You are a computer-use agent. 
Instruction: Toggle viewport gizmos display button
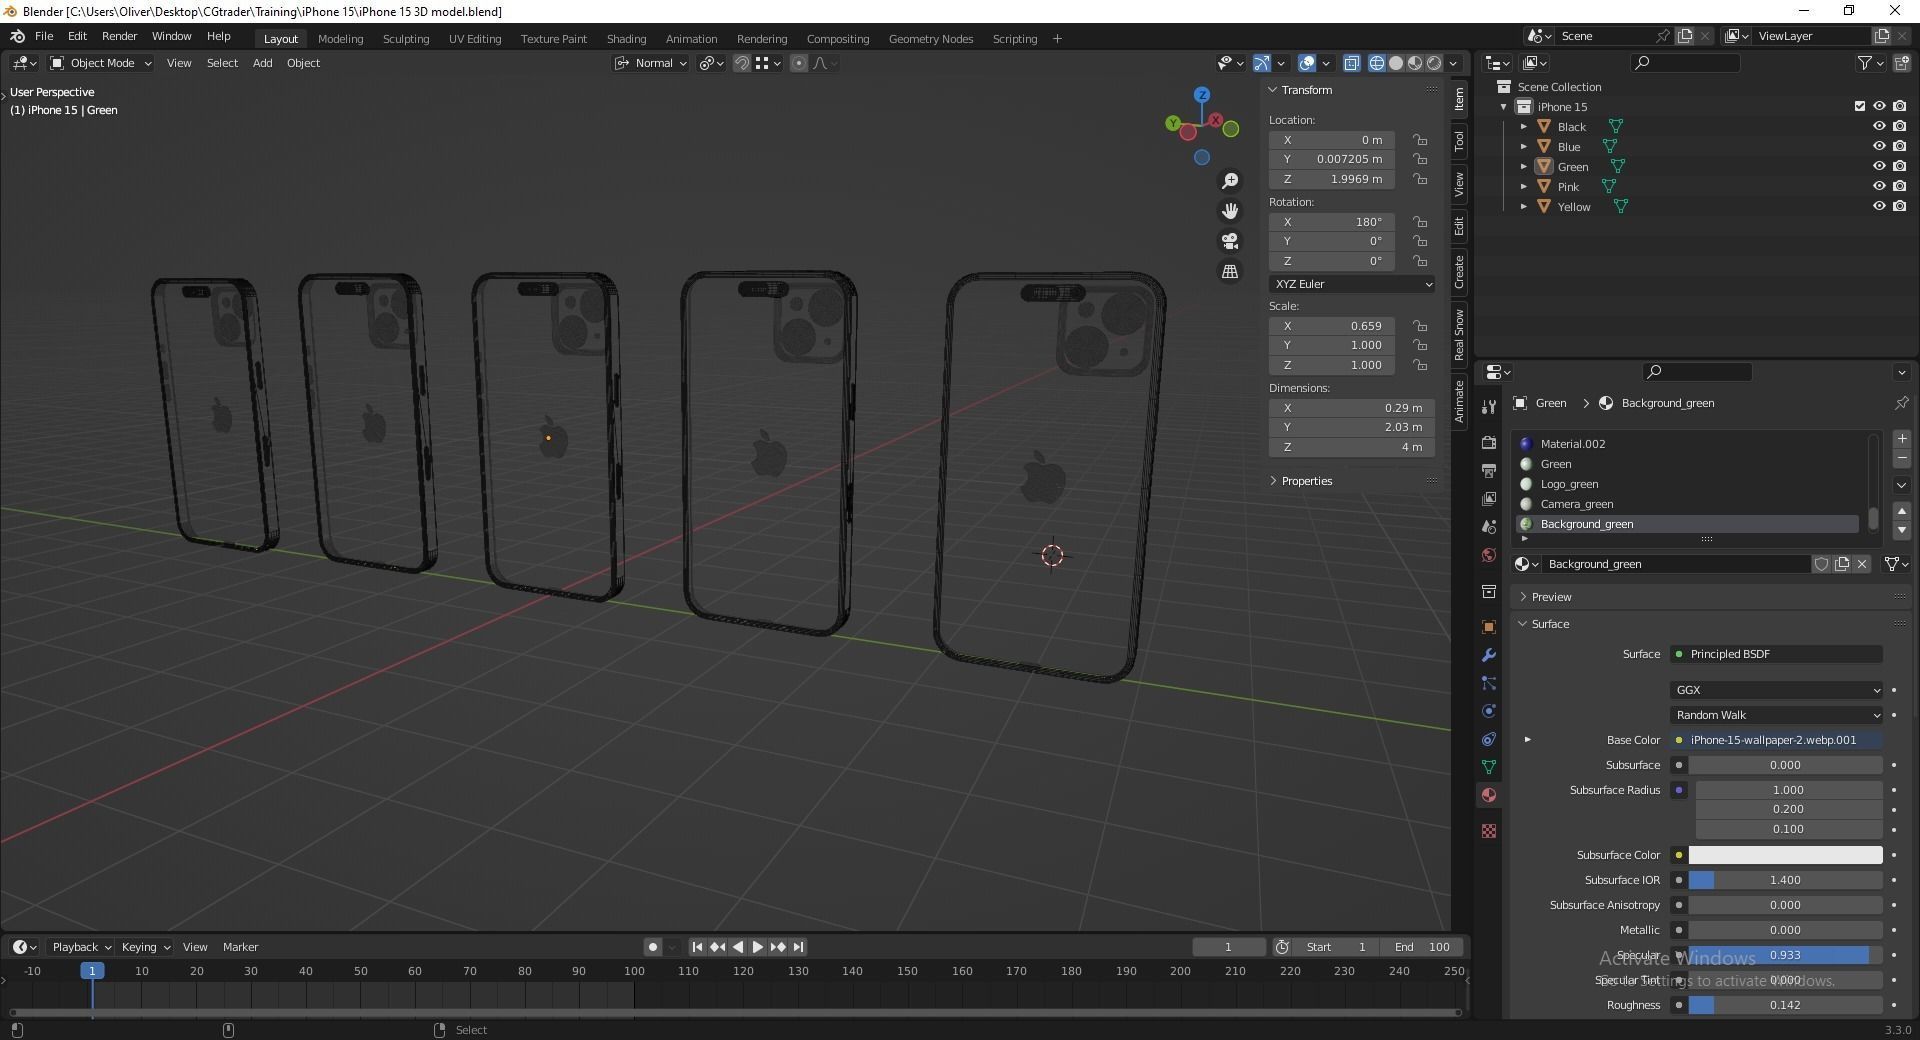tap(1262, 63)
